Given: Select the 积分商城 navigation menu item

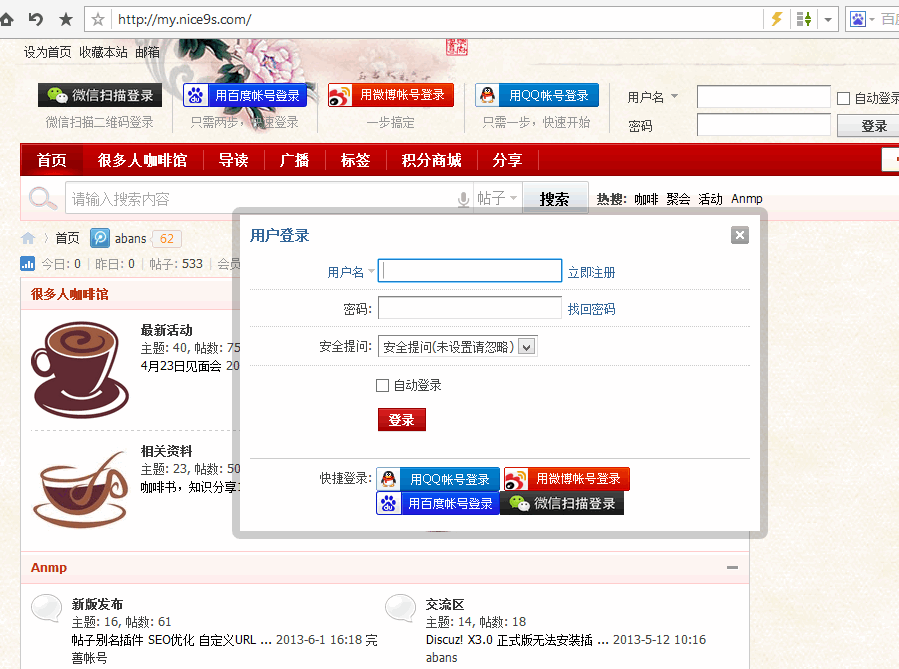Looking at the screenshot, I should pyautogui.click(x=430, y=159).
